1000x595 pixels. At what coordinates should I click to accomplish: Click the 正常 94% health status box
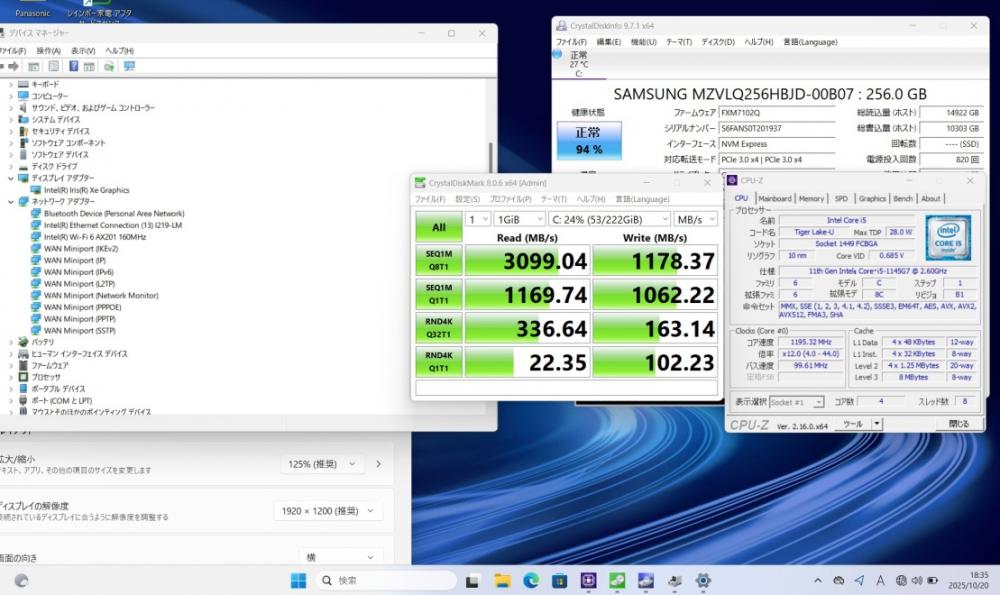point(589,141)
